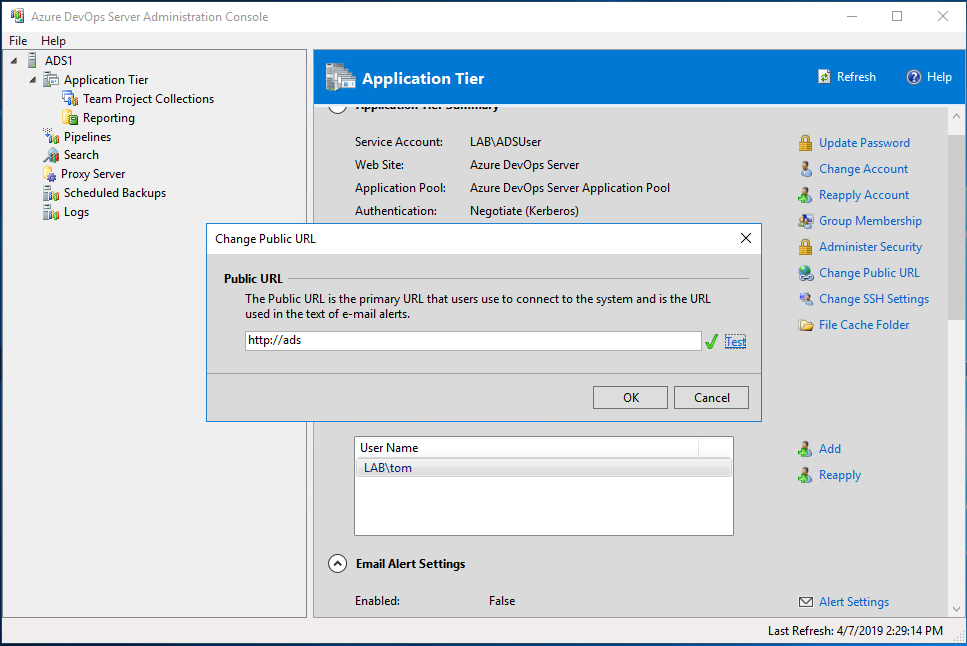
Task: Select Pipelines in the tree
Action: point(88,136)
